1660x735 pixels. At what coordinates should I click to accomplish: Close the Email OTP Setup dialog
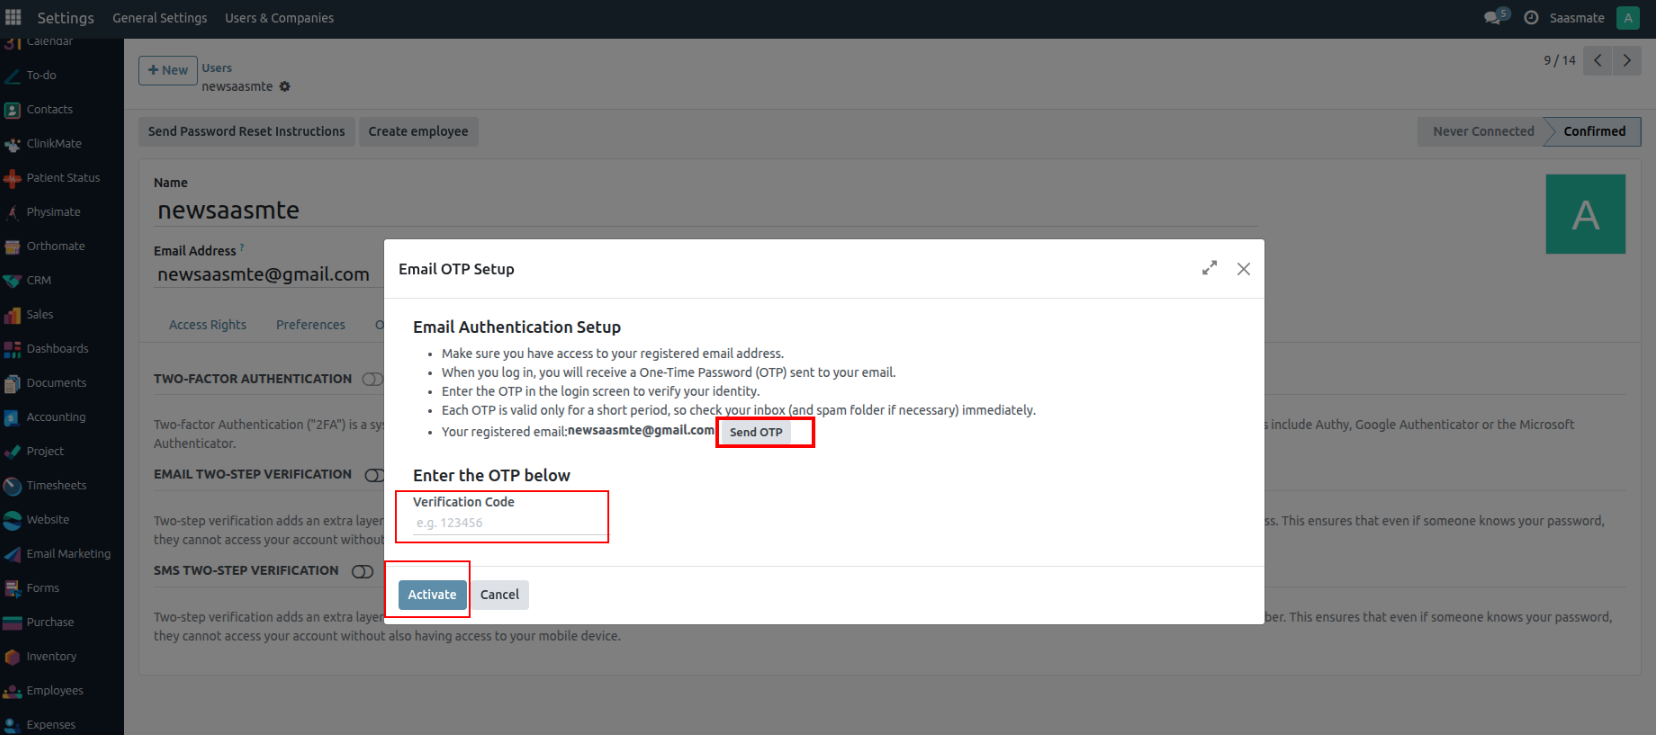1243,268
